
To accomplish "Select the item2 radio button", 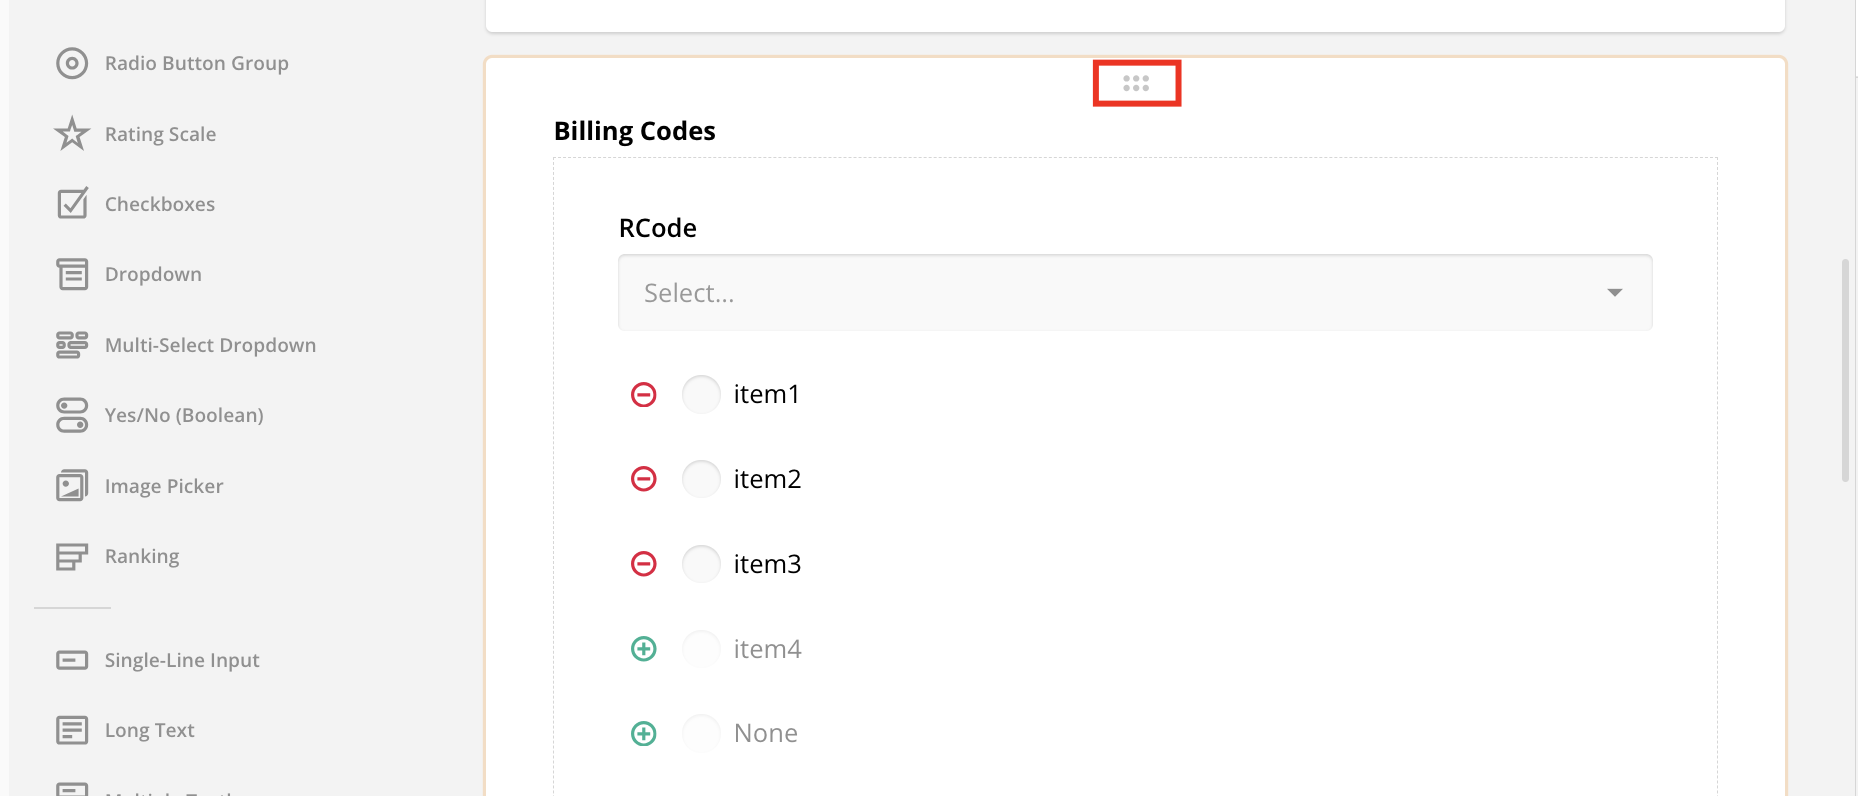I will pyautogui.click(x=701, y=478).
